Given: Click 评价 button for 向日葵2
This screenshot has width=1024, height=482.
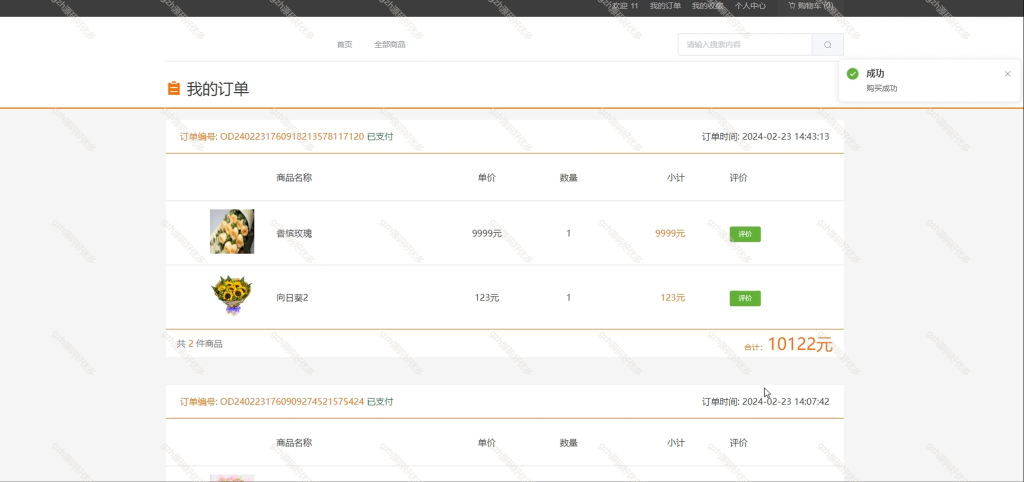Looking at the screenshot, I should coord(745,298).
